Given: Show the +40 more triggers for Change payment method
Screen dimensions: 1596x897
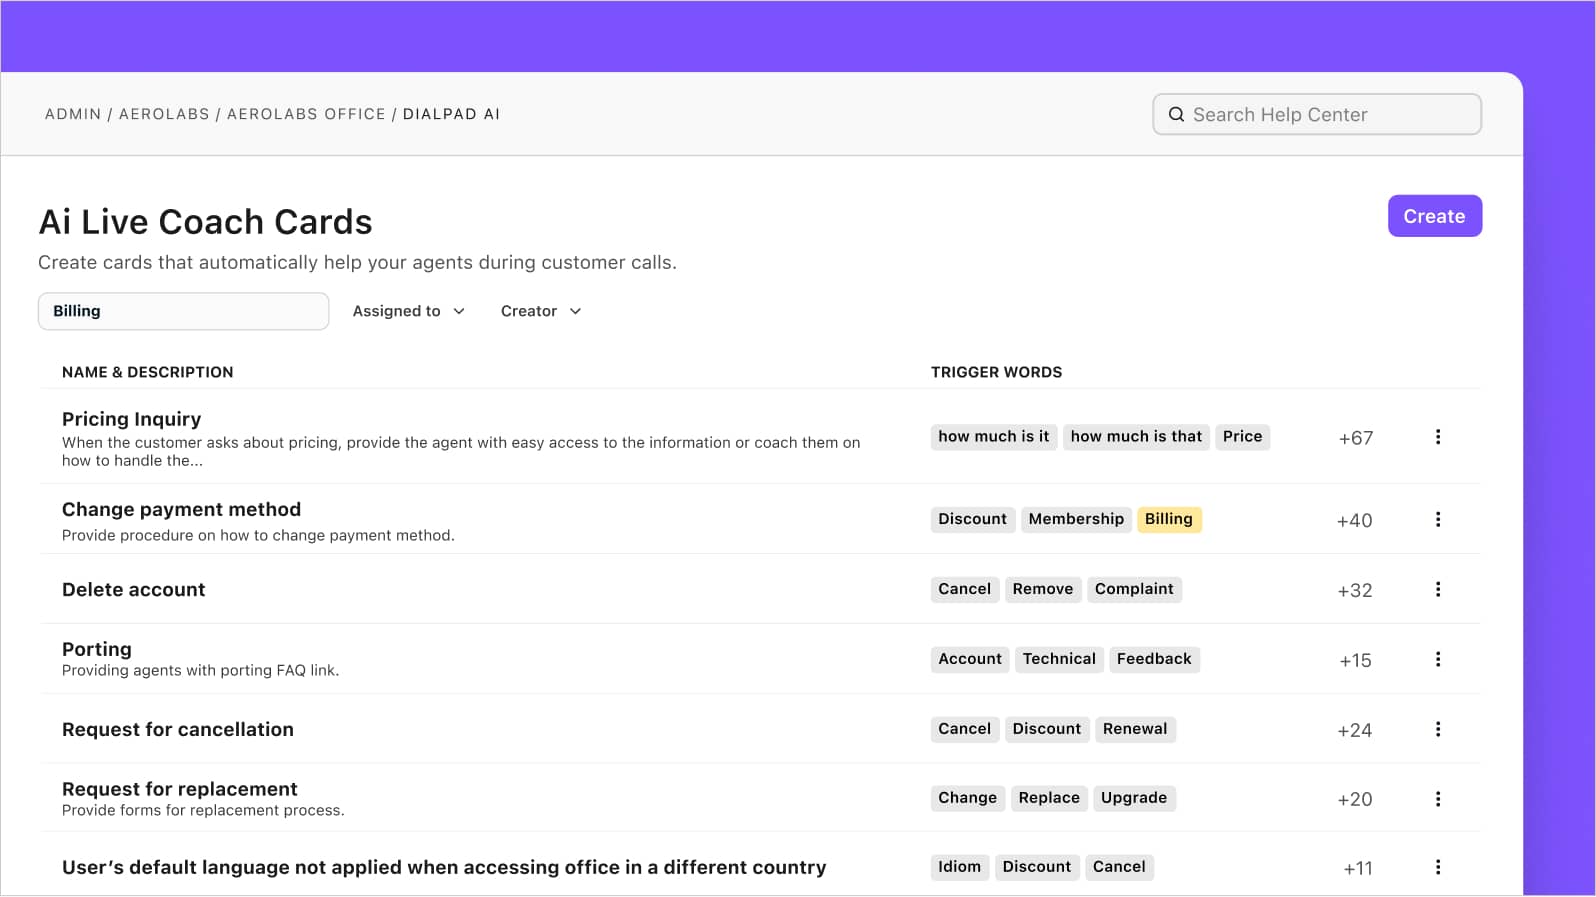Looking at the screenshot, I should (1354, 521).
